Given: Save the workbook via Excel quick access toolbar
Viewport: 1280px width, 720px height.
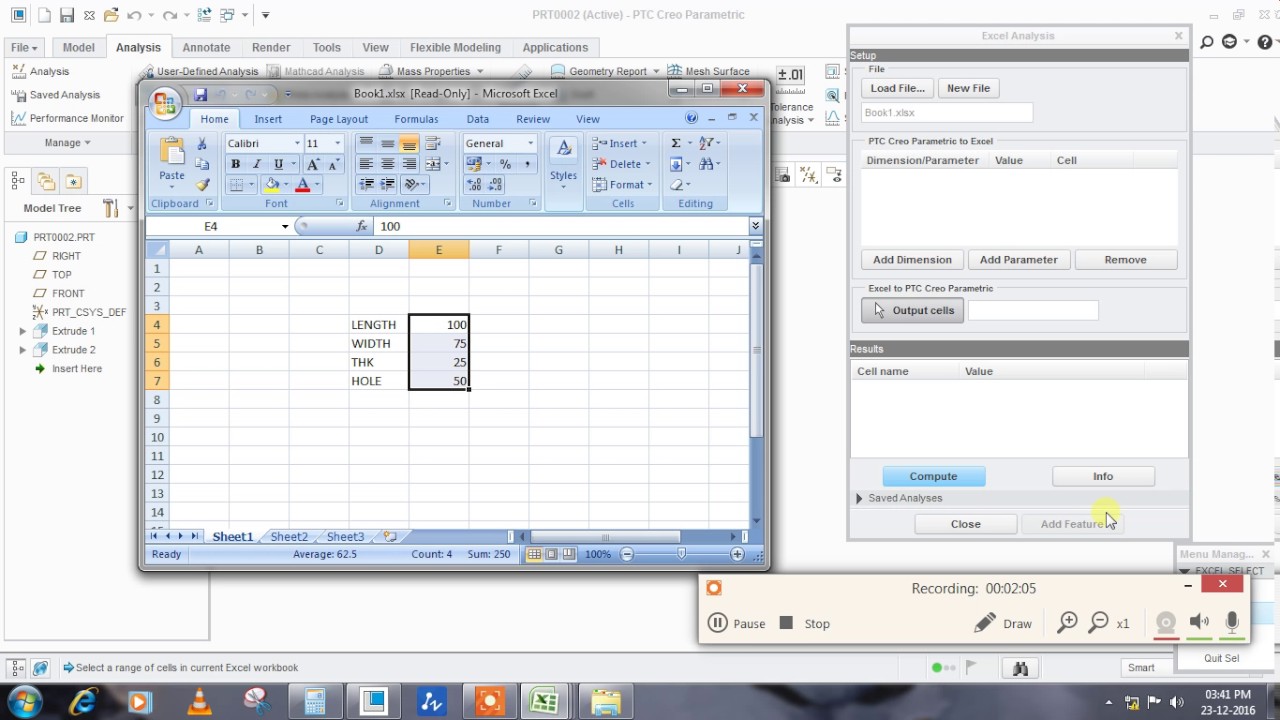Looking at the screenshot, I should [201, 95].
